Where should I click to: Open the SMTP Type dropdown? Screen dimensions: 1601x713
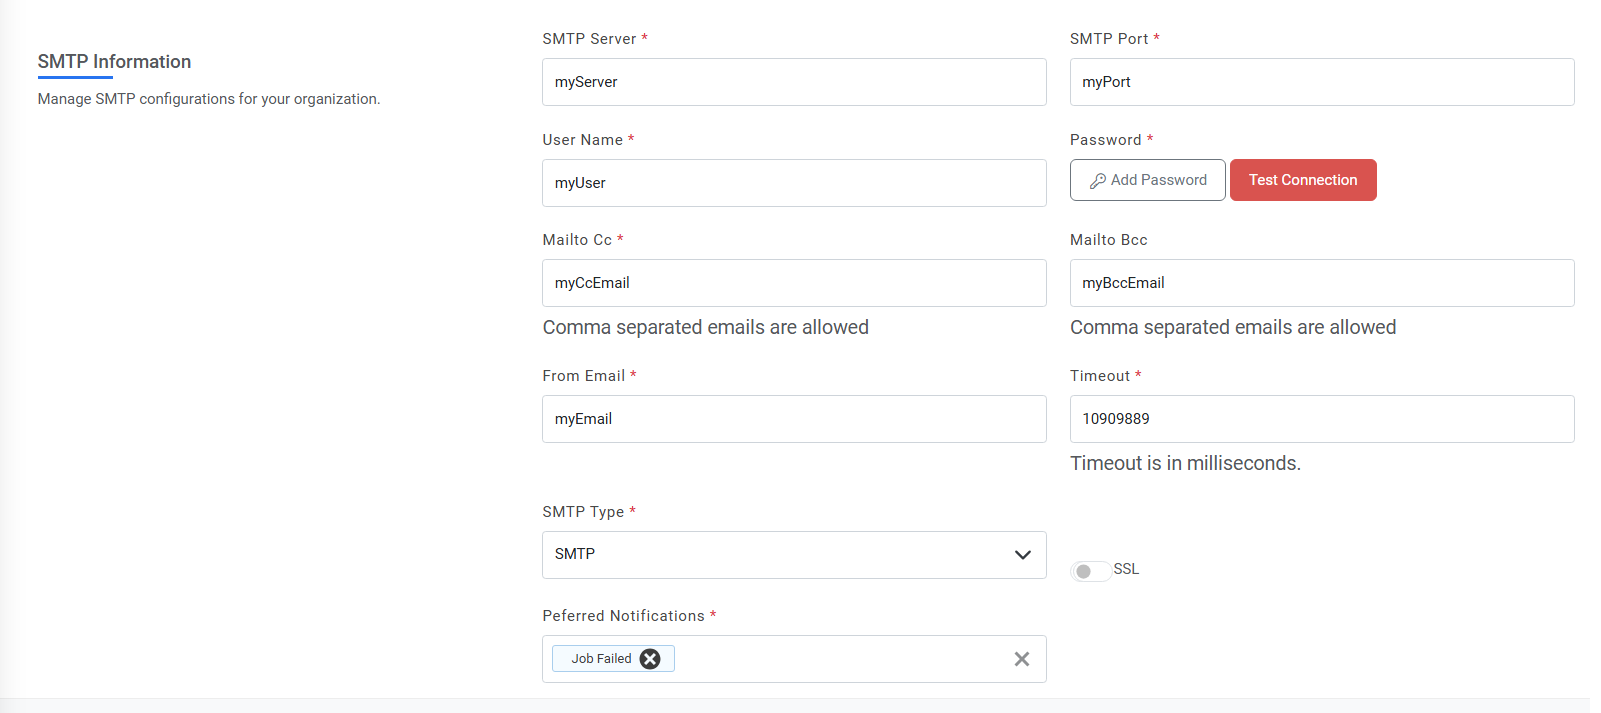click(794, 554)
